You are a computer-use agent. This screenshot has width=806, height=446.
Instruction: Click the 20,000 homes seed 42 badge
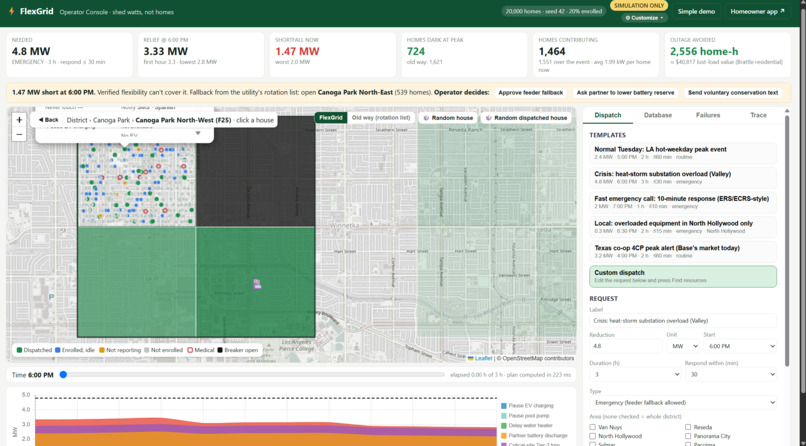(x=554, y=11)
